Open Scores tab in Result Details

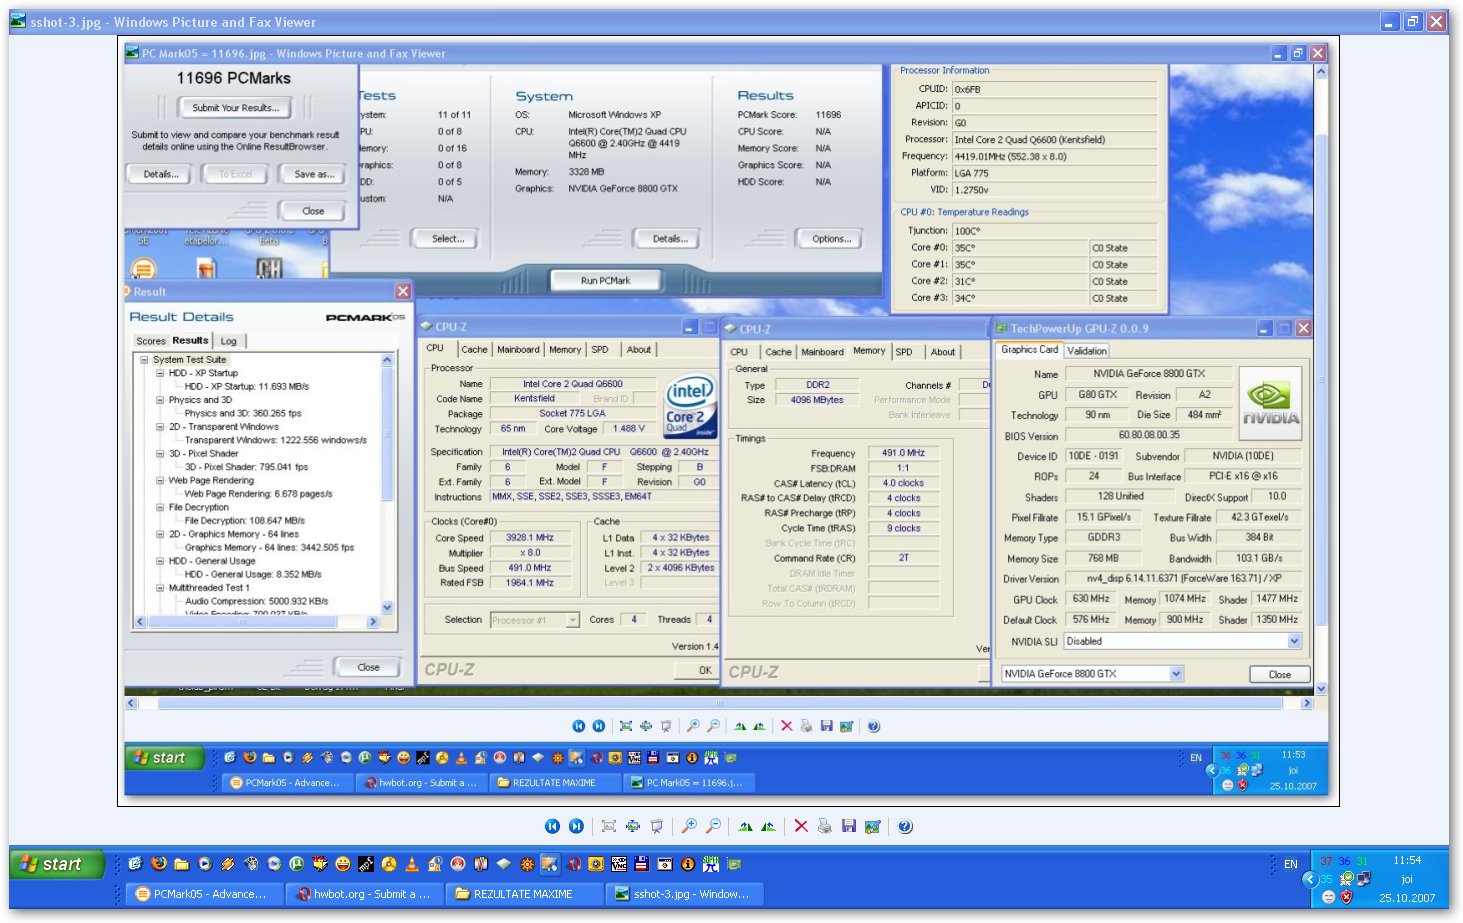click(150, 341)
